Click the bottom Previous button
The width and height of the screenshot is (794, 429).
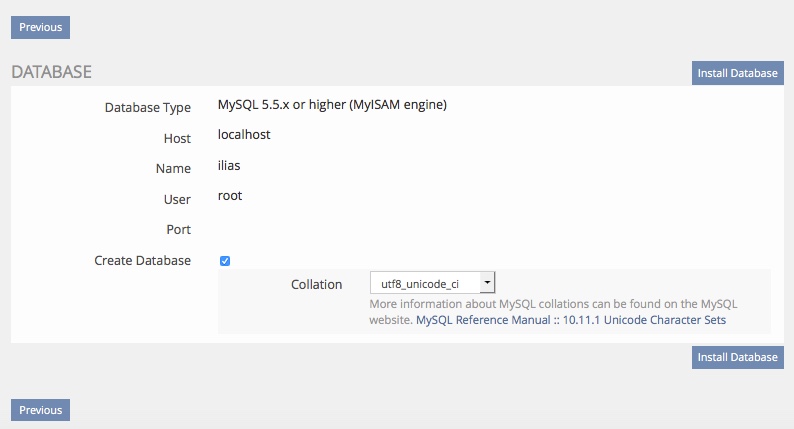tap(40, 409)
